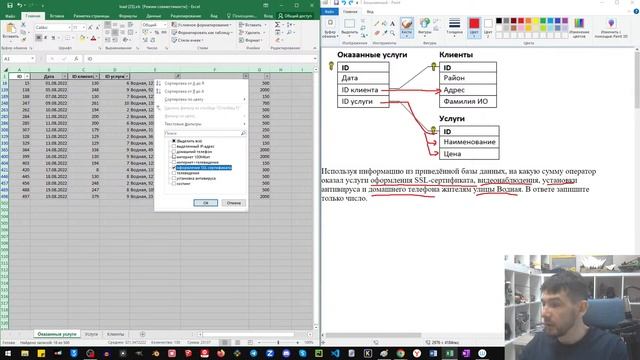Cancel the filter dialog with Отмена
This screenshot has width=640, height=360.
(233, 203)
